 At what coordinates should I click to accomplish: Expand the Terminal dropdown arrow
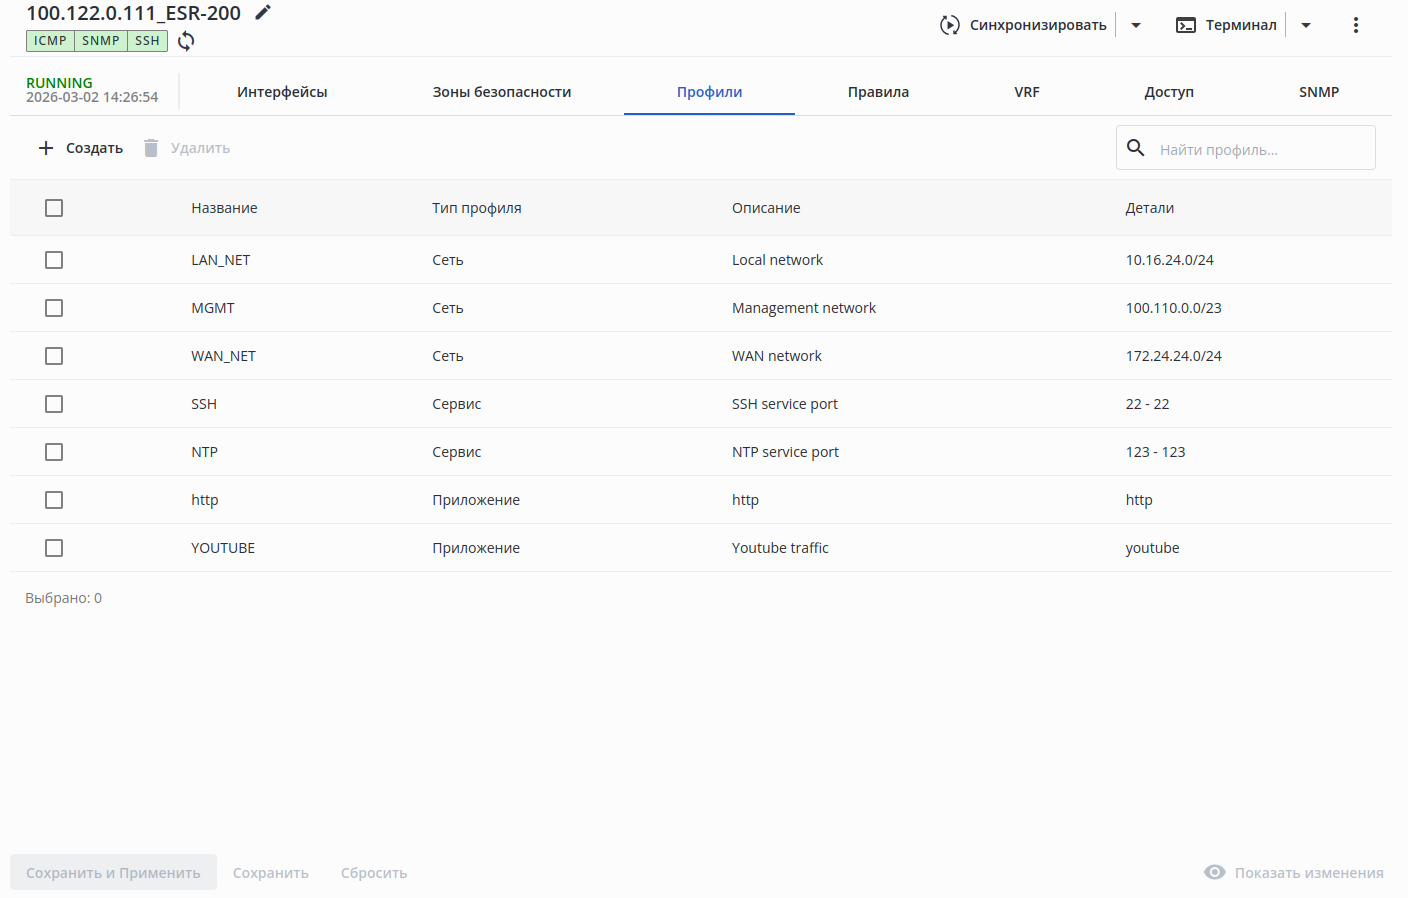[1306, 25]
